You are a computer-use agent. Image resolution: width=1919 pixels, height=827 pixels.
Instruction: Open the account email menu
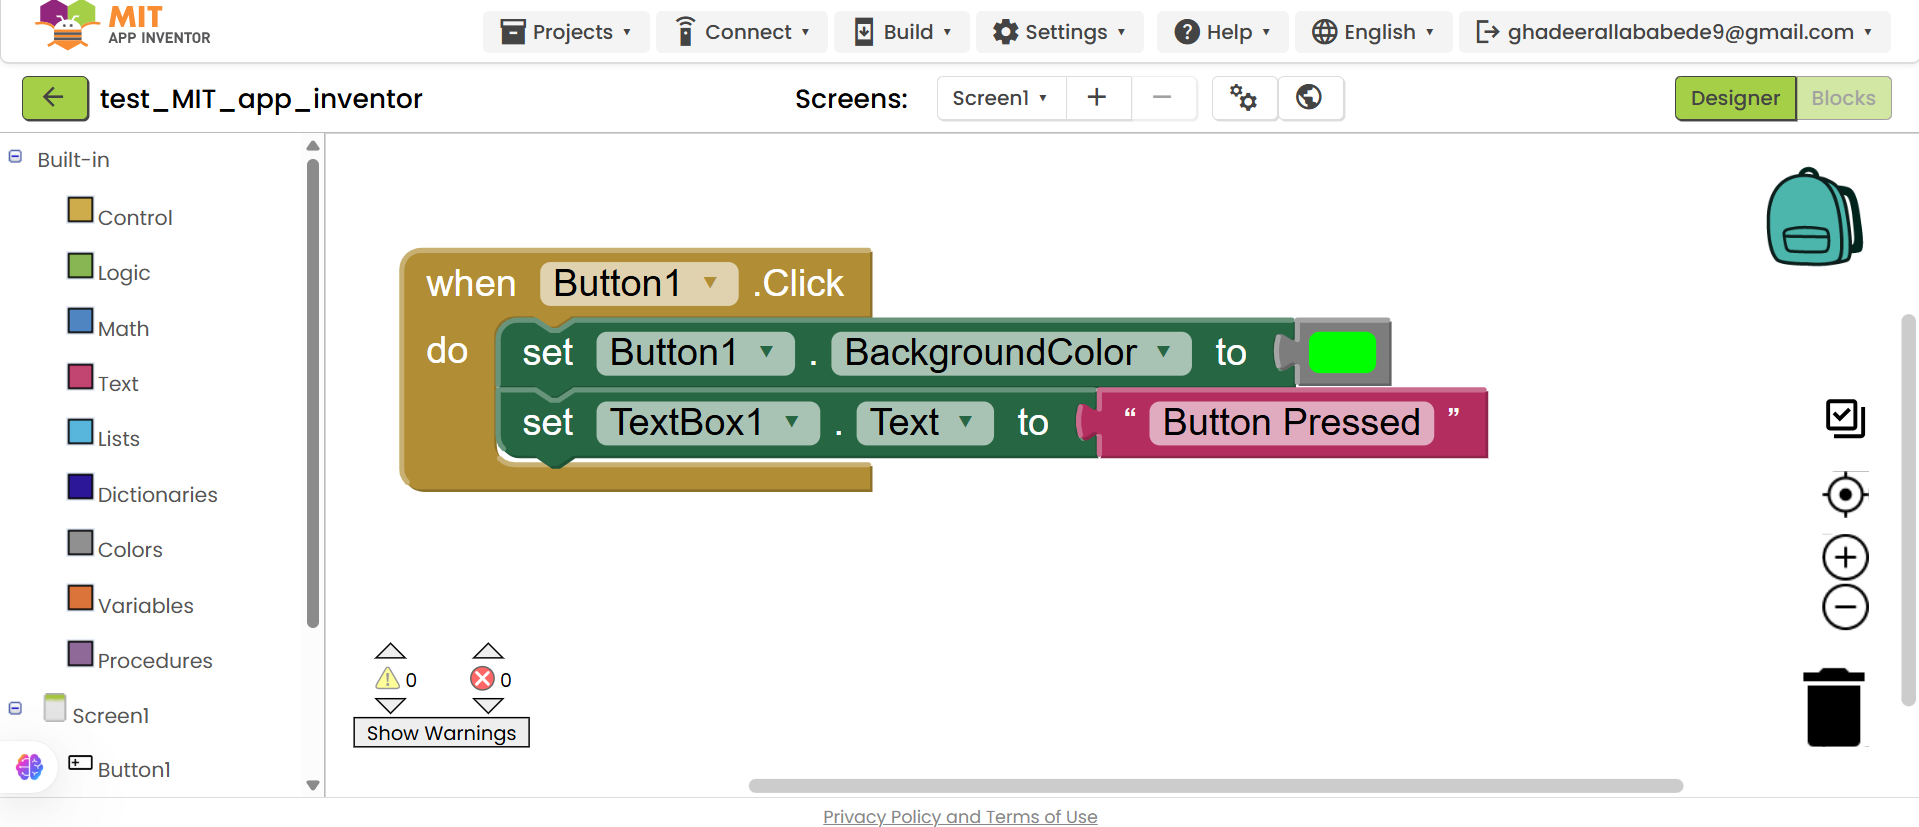[x=1674, y=32]
